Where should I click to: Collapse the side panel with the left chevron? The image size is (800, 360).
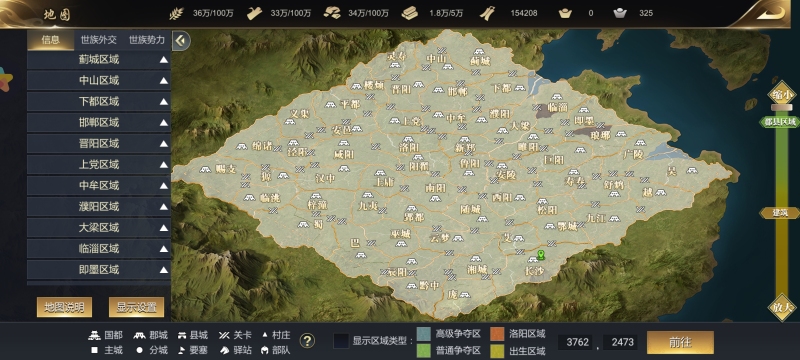(x=181, y=40)
